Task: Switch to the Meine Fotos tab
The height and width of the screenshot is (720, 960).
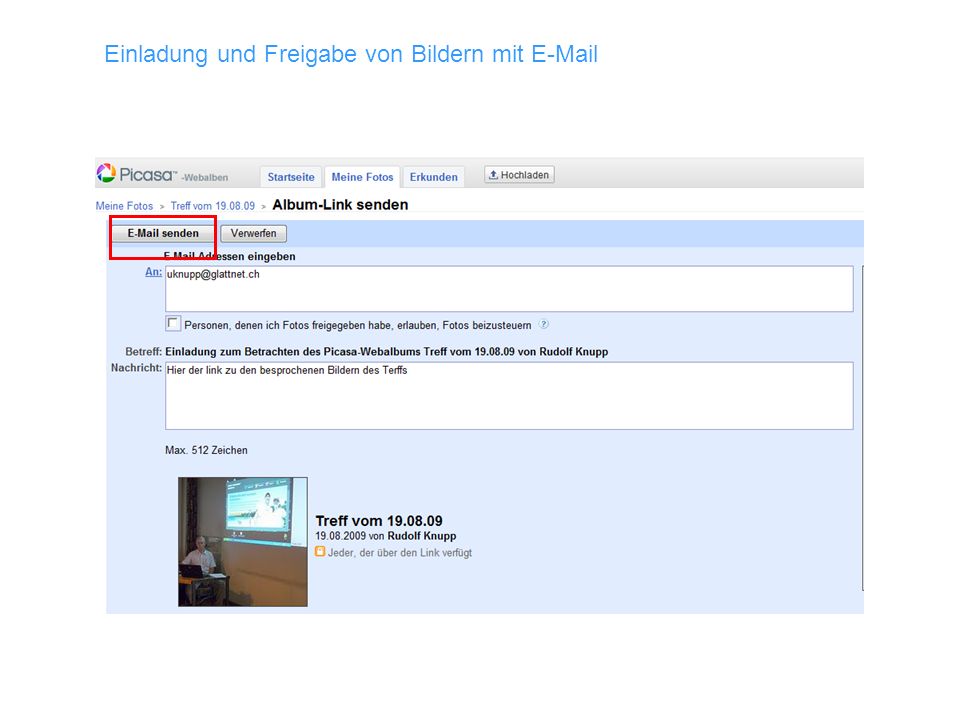Action: click(362, 177)
